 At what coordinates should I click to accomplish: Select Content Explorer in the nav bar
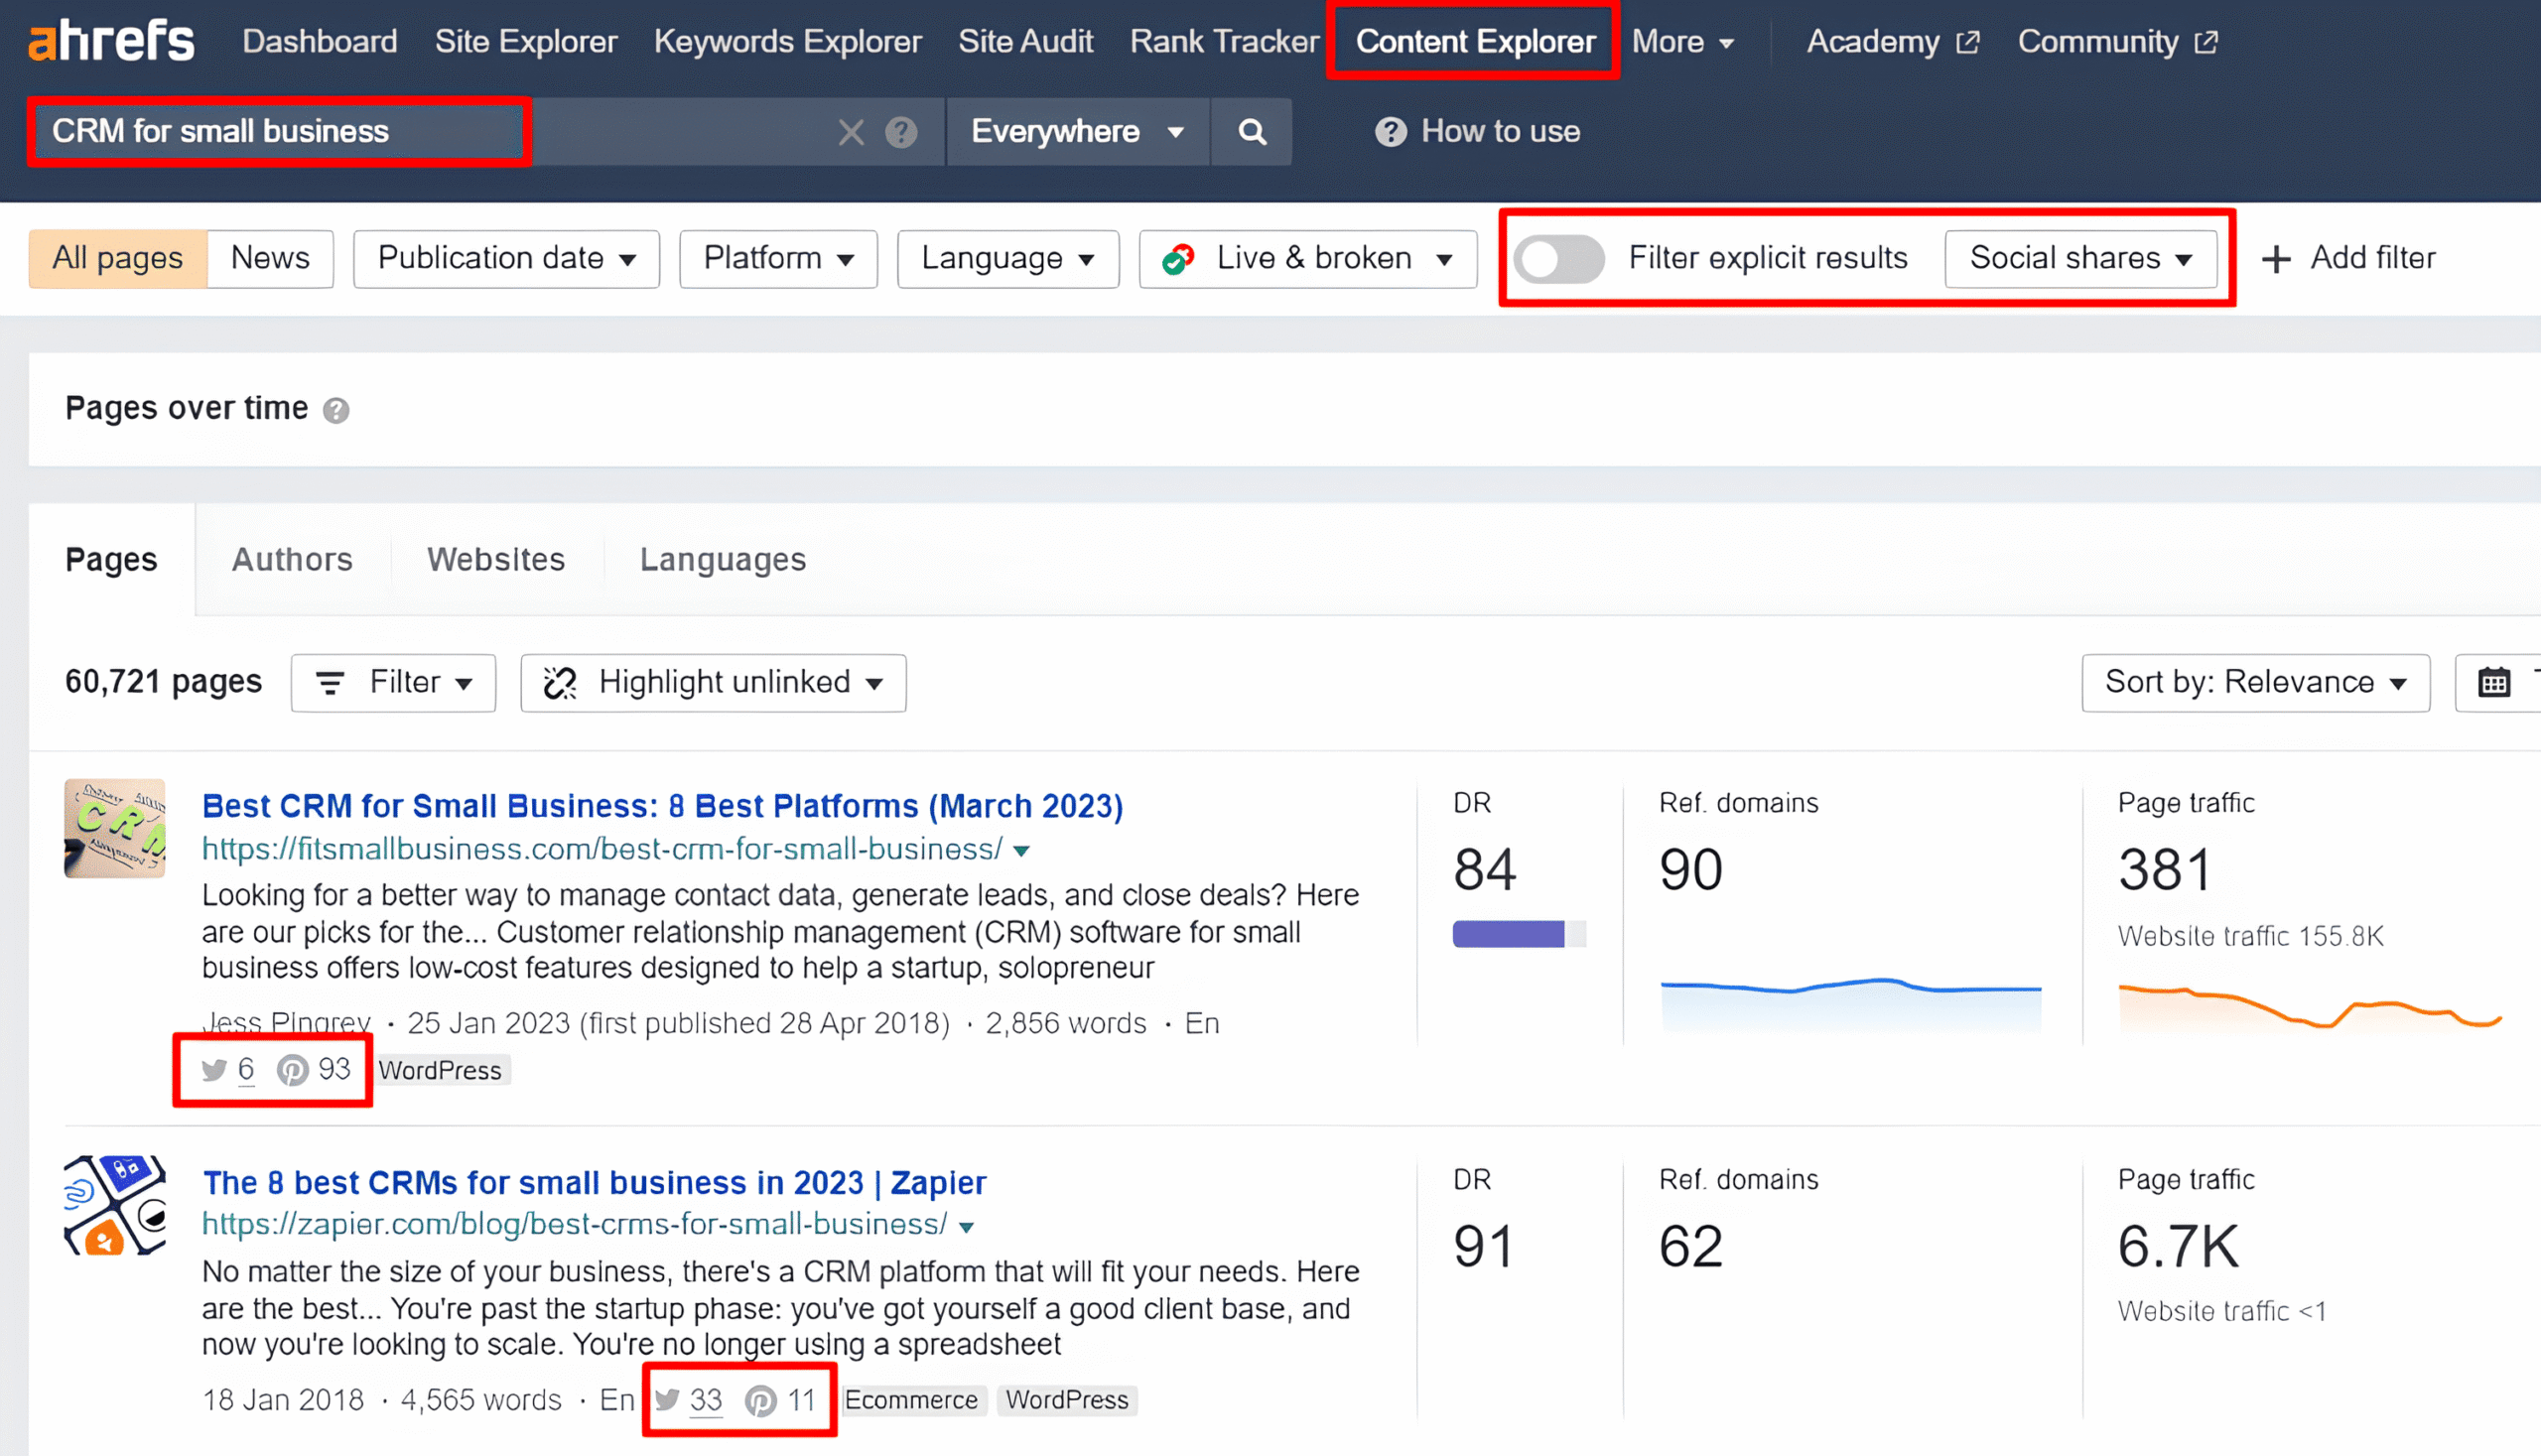[1475, 42]
